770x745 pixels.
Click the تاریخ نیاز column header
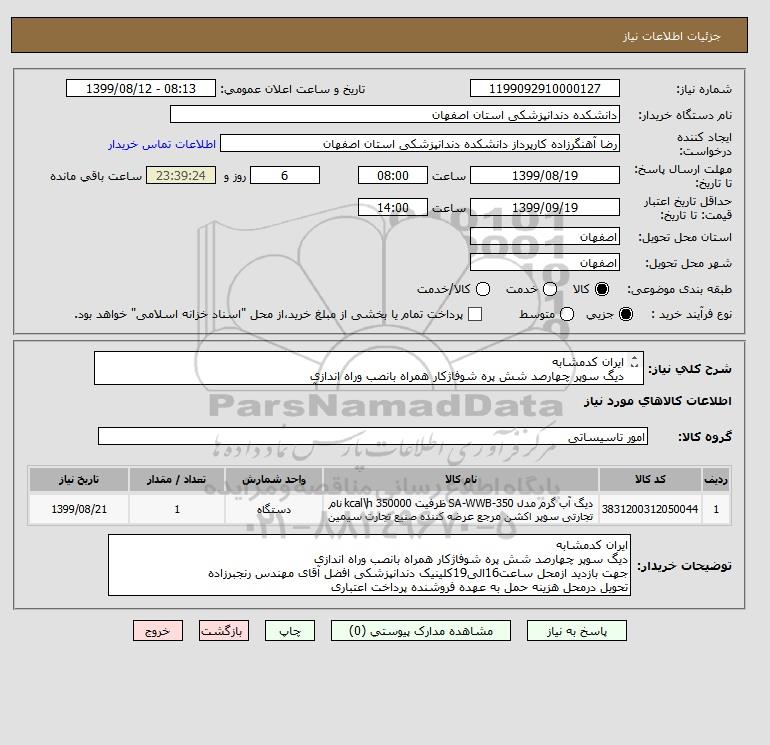pos(79,479)
